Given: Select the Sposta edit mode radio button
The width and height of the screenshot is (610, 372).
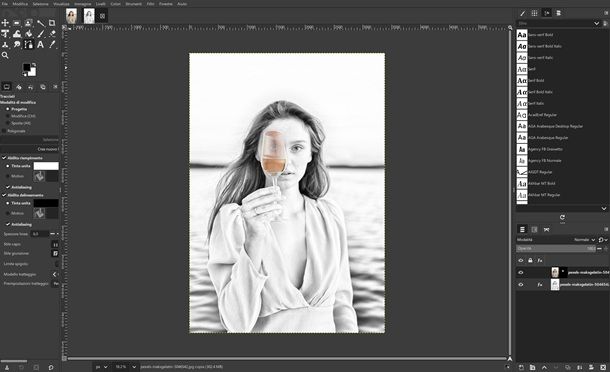Looking at the screenshot, I should pyautogui.click(x=7, y=123).
